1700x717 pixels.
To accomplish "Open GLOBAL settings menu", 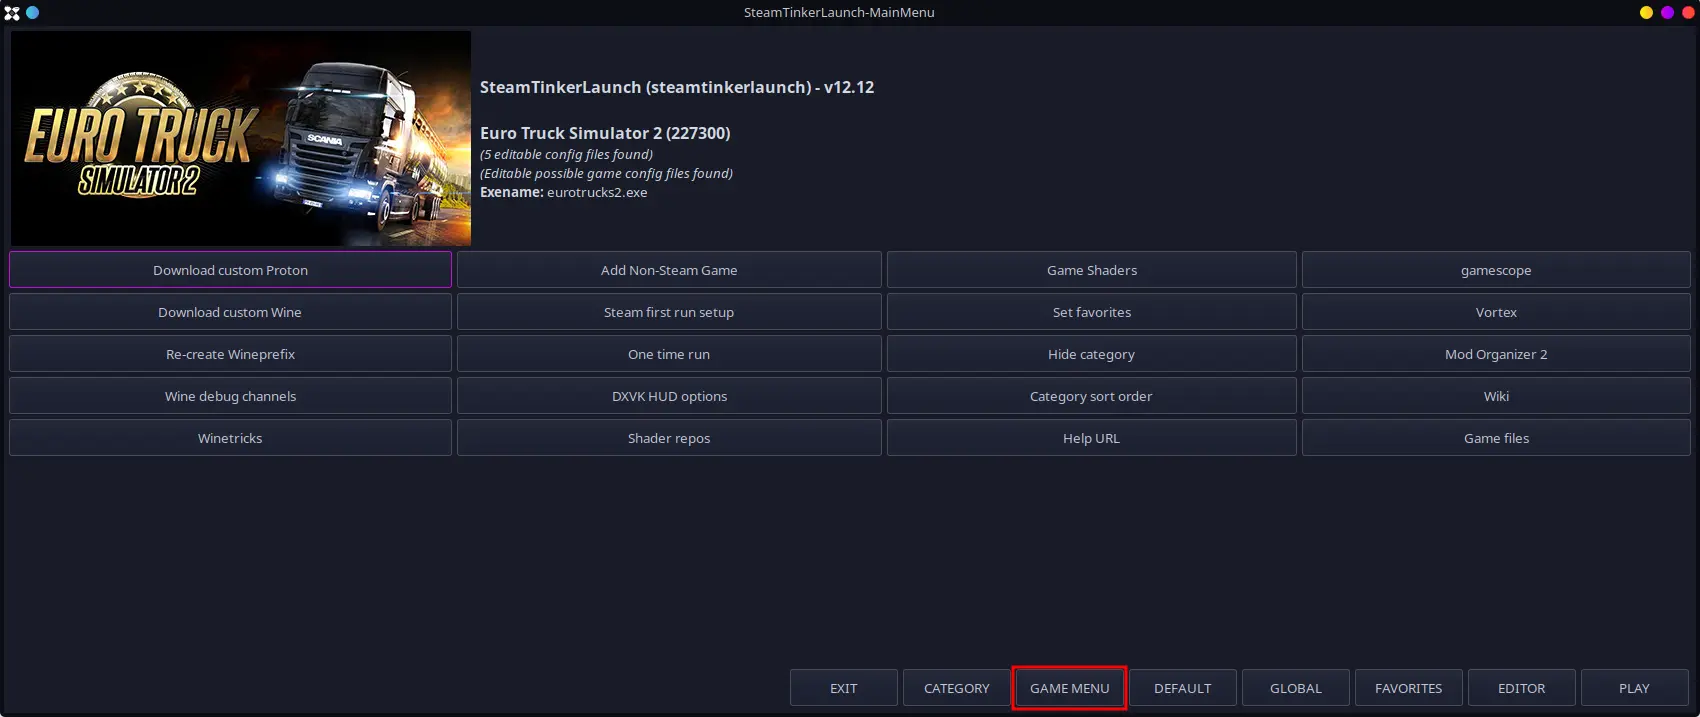I will (1296, 688).
